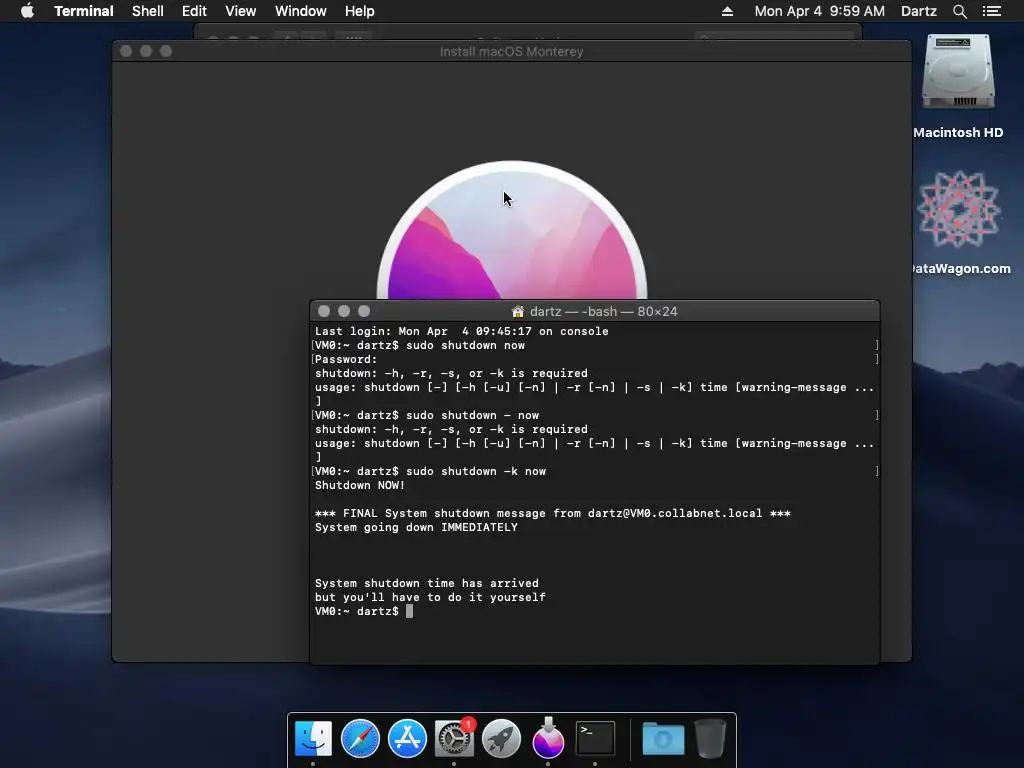This screenshot has height=768, width=1024.
Task: Open the Trash in the Dock
Action: (x=711, y=739)
